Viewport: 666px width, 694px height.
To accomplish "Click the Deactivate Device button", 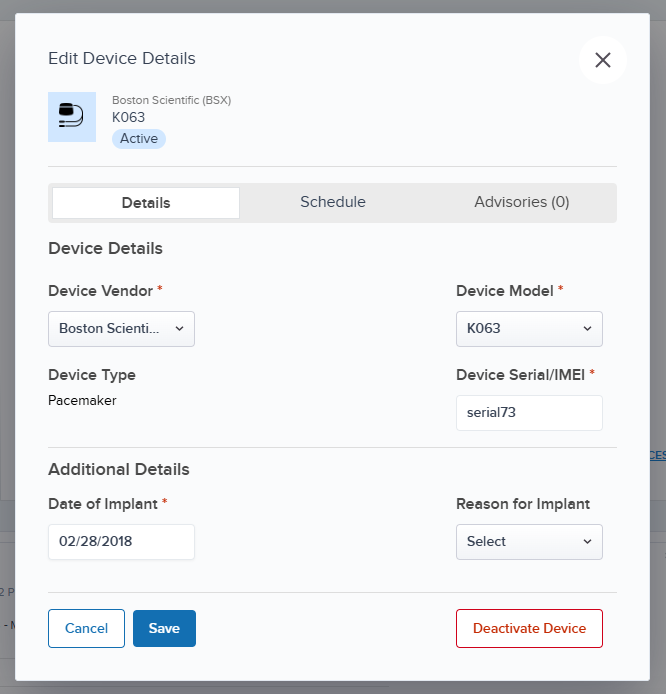I will click(529, 628).
